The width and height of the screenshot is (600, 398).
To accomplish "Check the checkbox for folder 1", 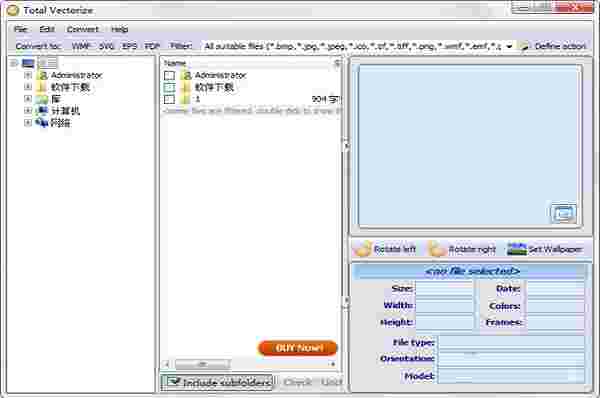I will coord(169,99).
